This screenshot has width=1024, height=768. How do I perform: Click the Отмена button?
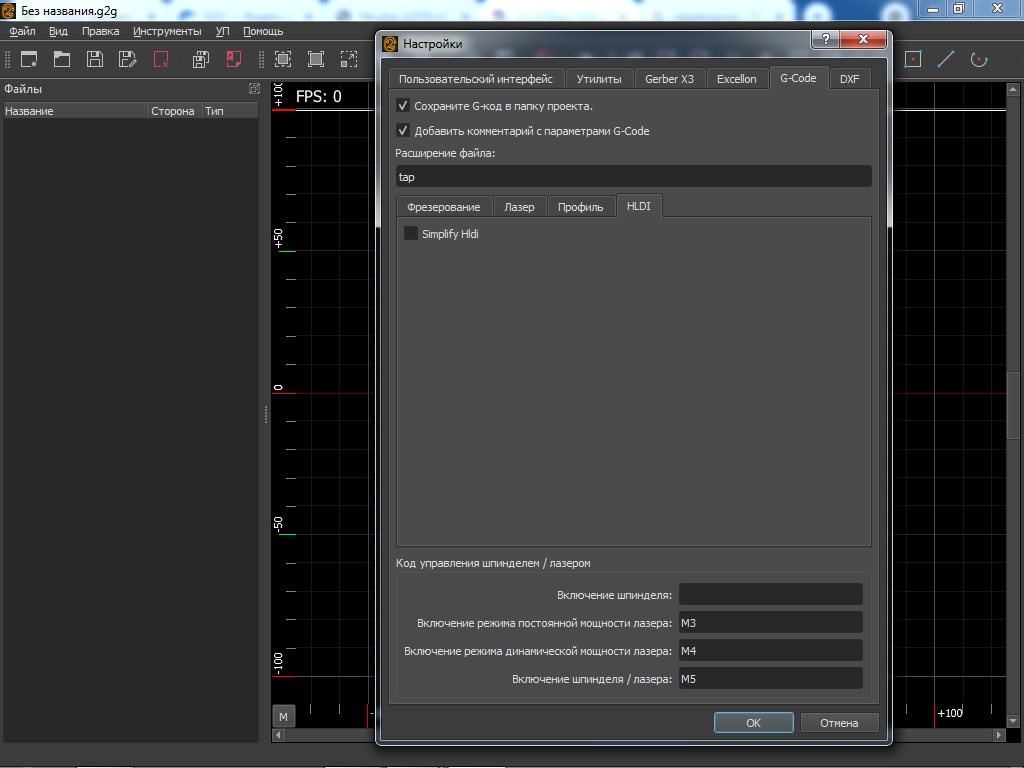[x=839, y=722]
